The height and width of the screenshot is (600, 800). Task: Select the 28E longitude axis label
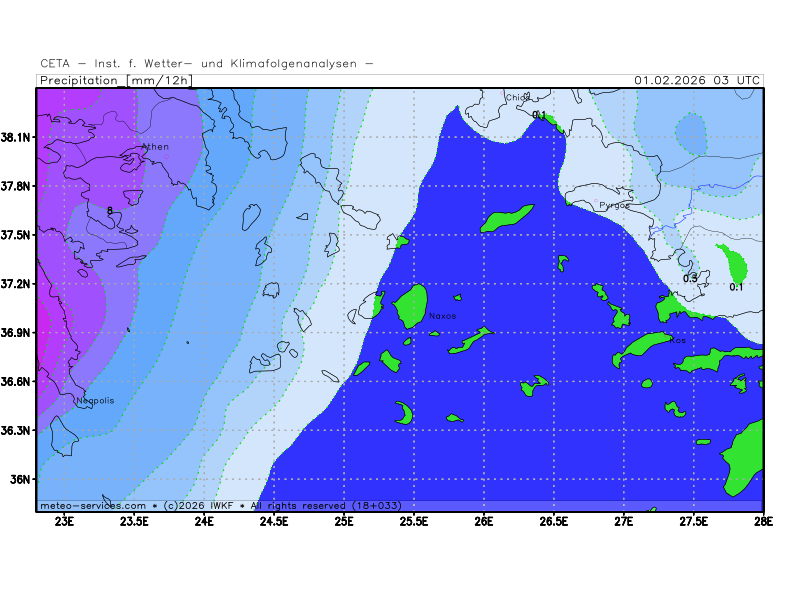[762, 521]
